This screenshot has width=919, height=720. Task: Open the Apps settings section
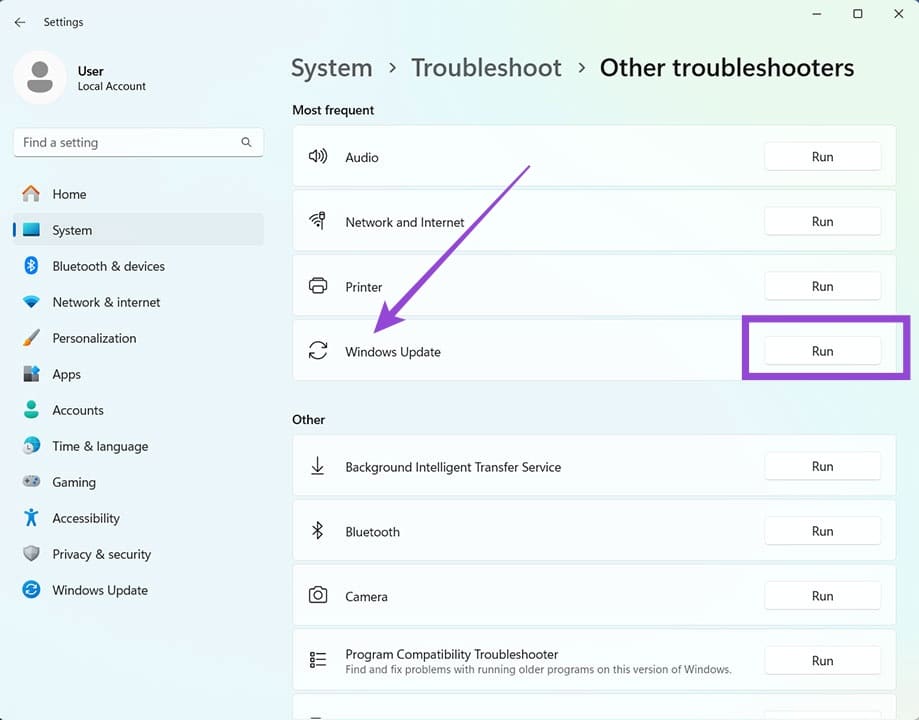(x=66, y=374)
